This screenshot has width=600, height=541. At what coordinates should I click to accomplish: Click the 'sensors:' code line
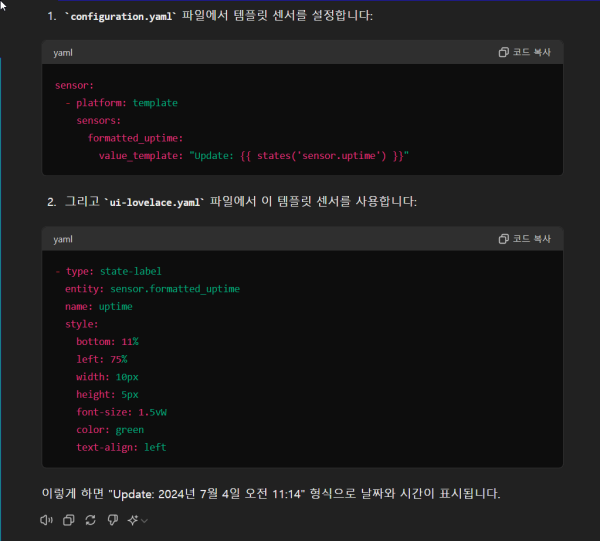click(x=99, y=121)
